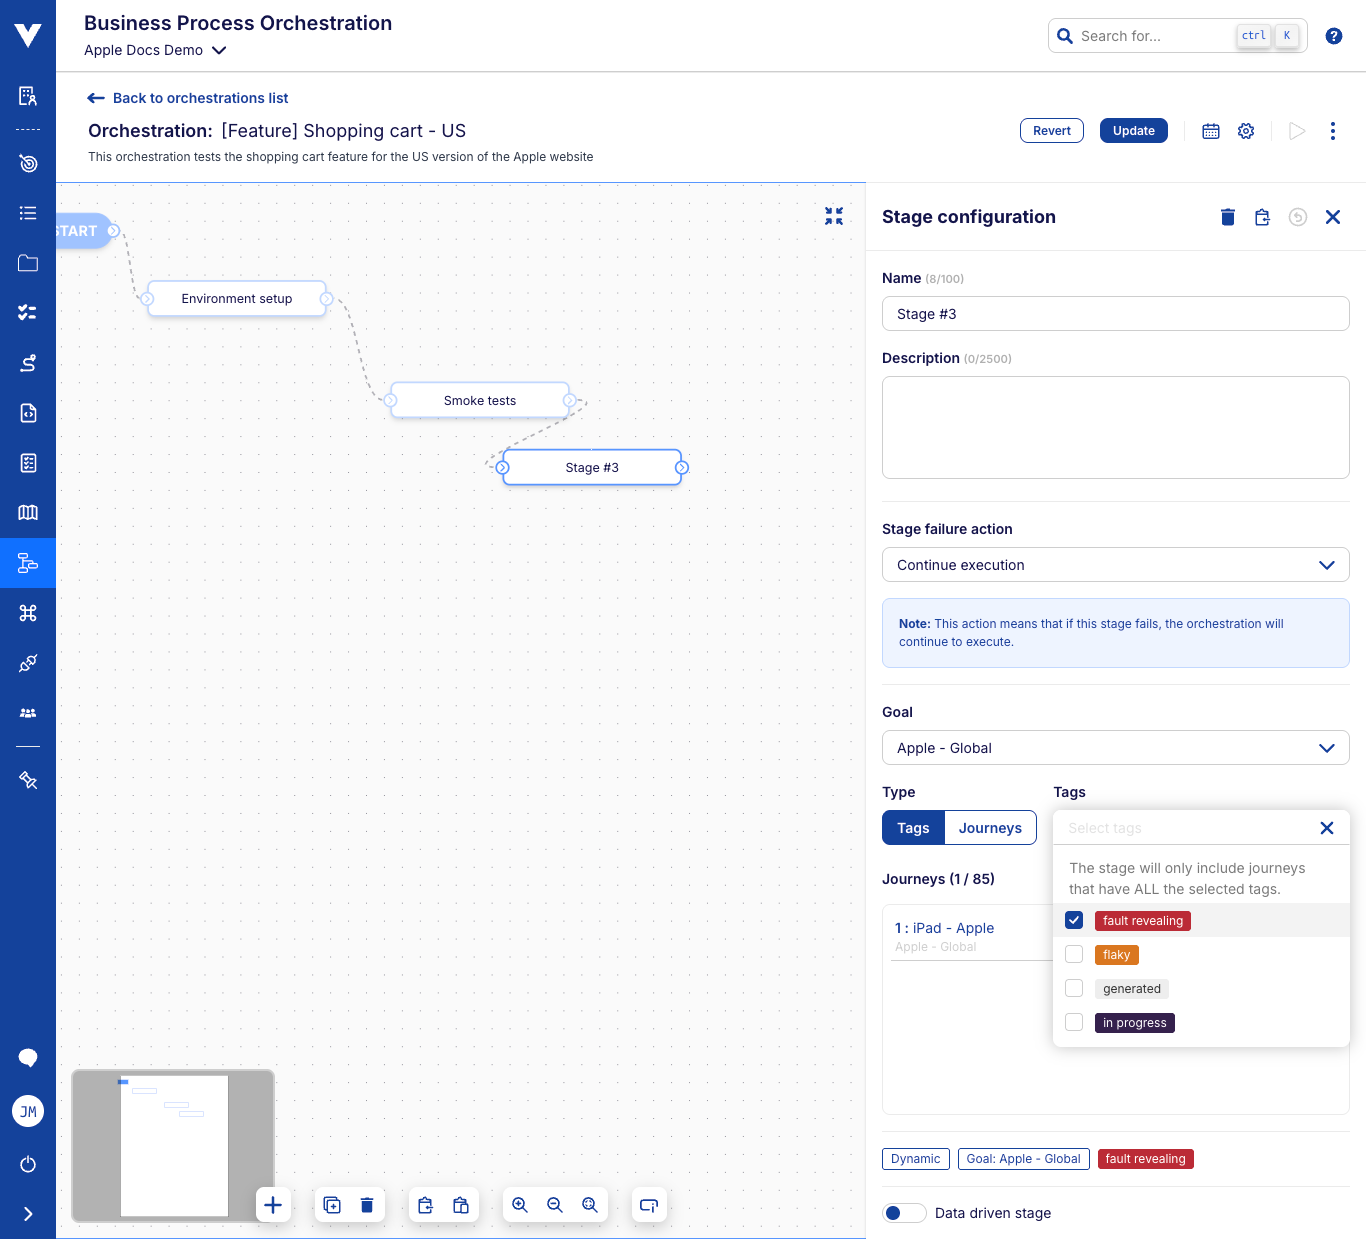Expand the Apple Docs Demo project selector
This screenshot has width=1366, height=1239.
coord(156,50)
